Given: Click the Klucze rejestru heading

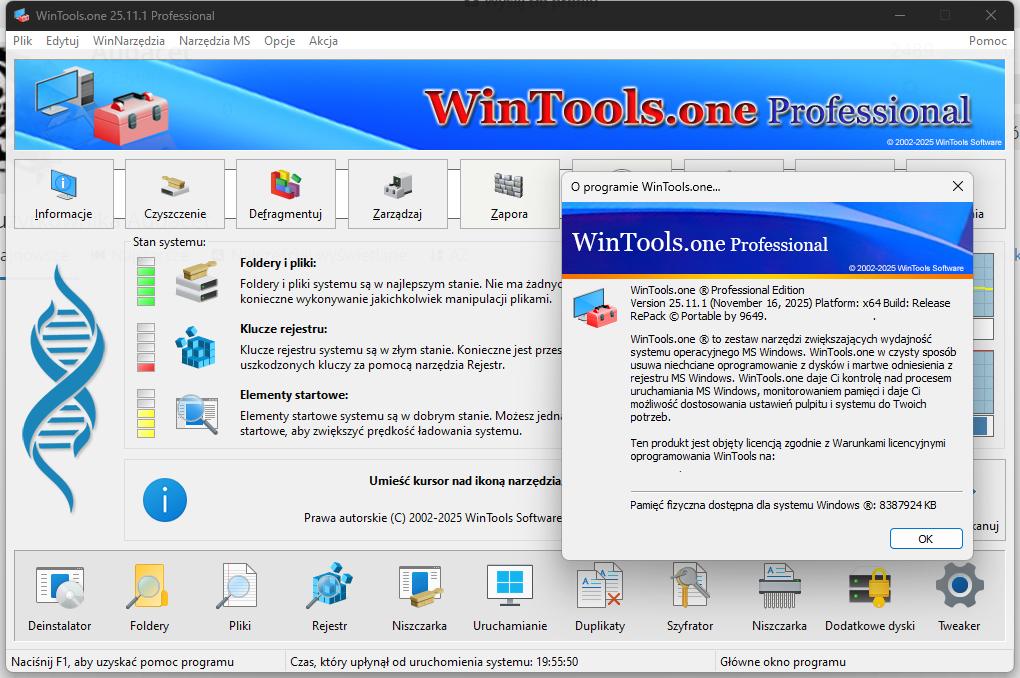Looking at the screenshot, I should [x=284, y=329].
